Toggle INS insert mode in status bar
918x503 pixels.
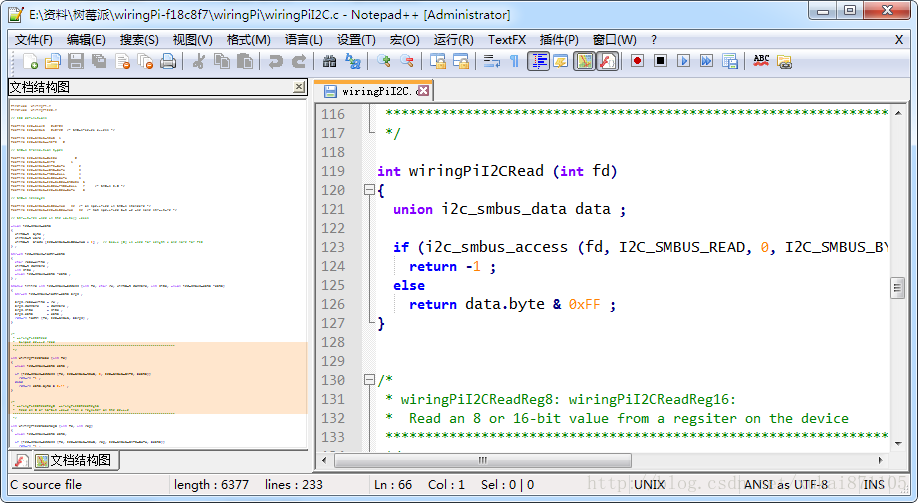tap(874, 484)
